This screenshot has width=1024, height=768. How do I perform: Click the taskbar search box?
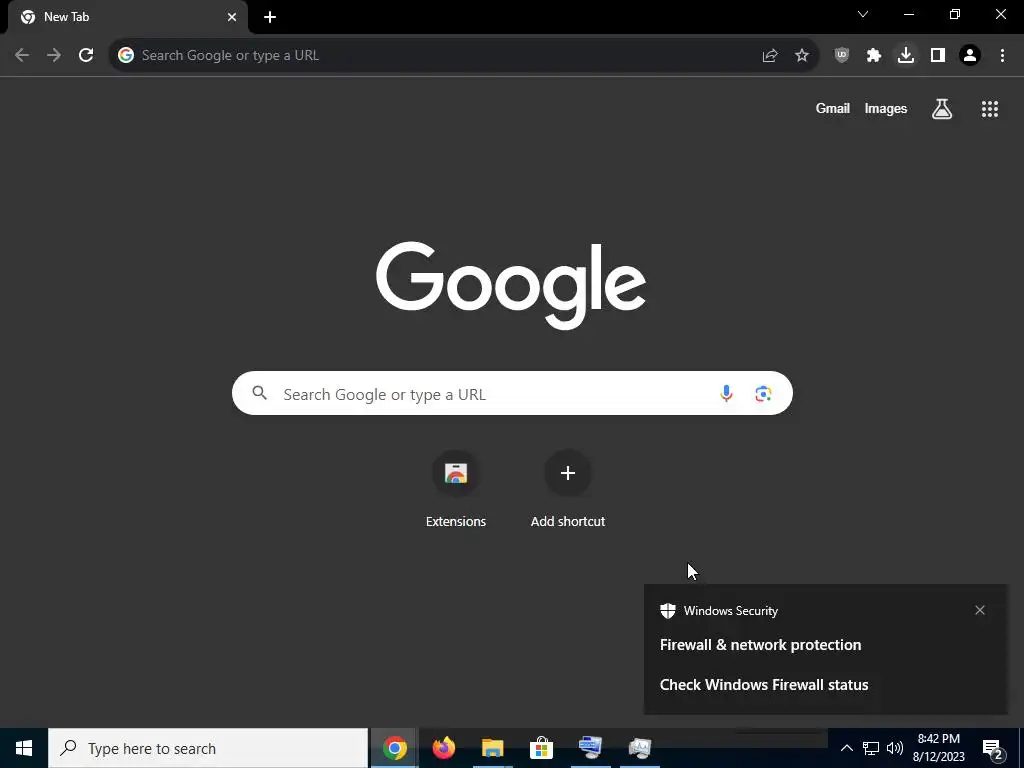coord(208,748)
